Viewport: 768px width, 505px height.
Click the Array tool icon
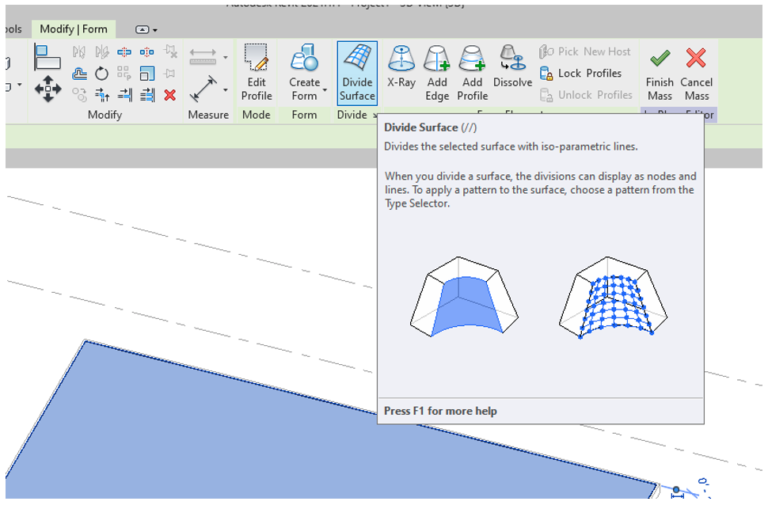124,73
